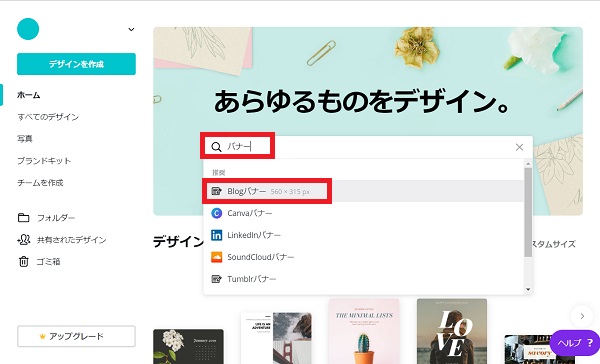The height and width of the screenshot is (364, 600).
Task: Click the Blogバナー suggestion icon
Action: (217, 191)
